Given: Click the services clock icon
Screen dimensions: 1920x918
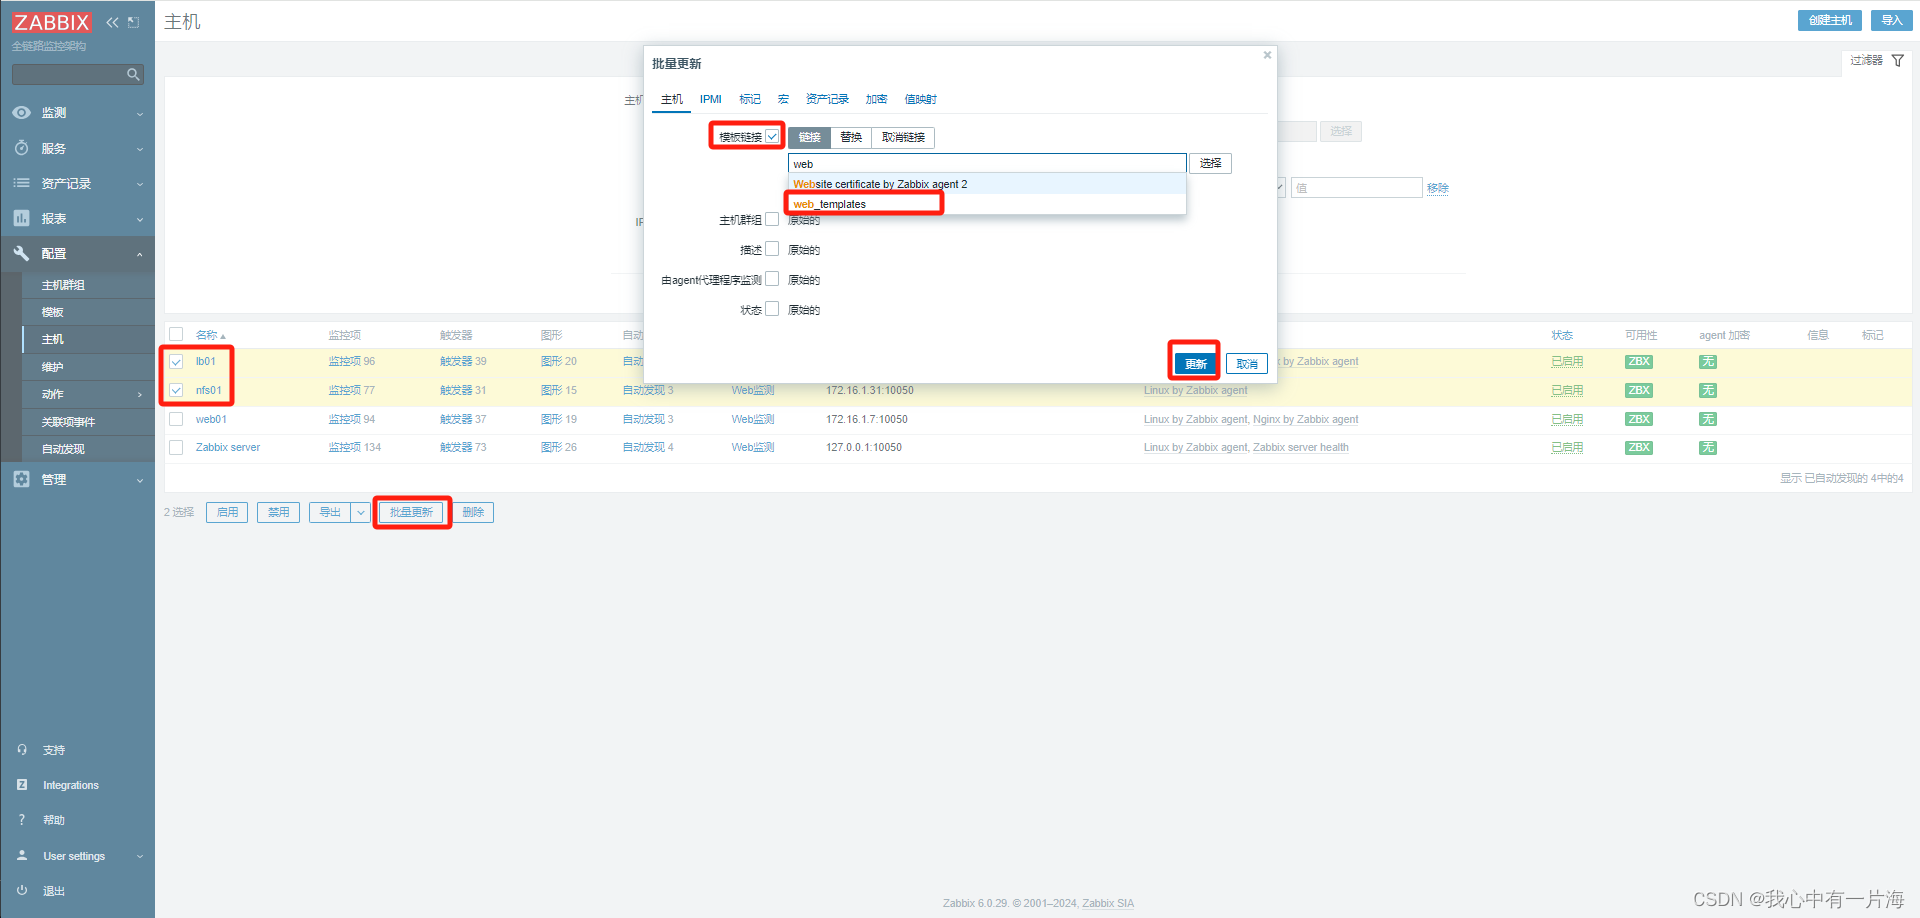Looking at the screenshot, I should point(21,148).
